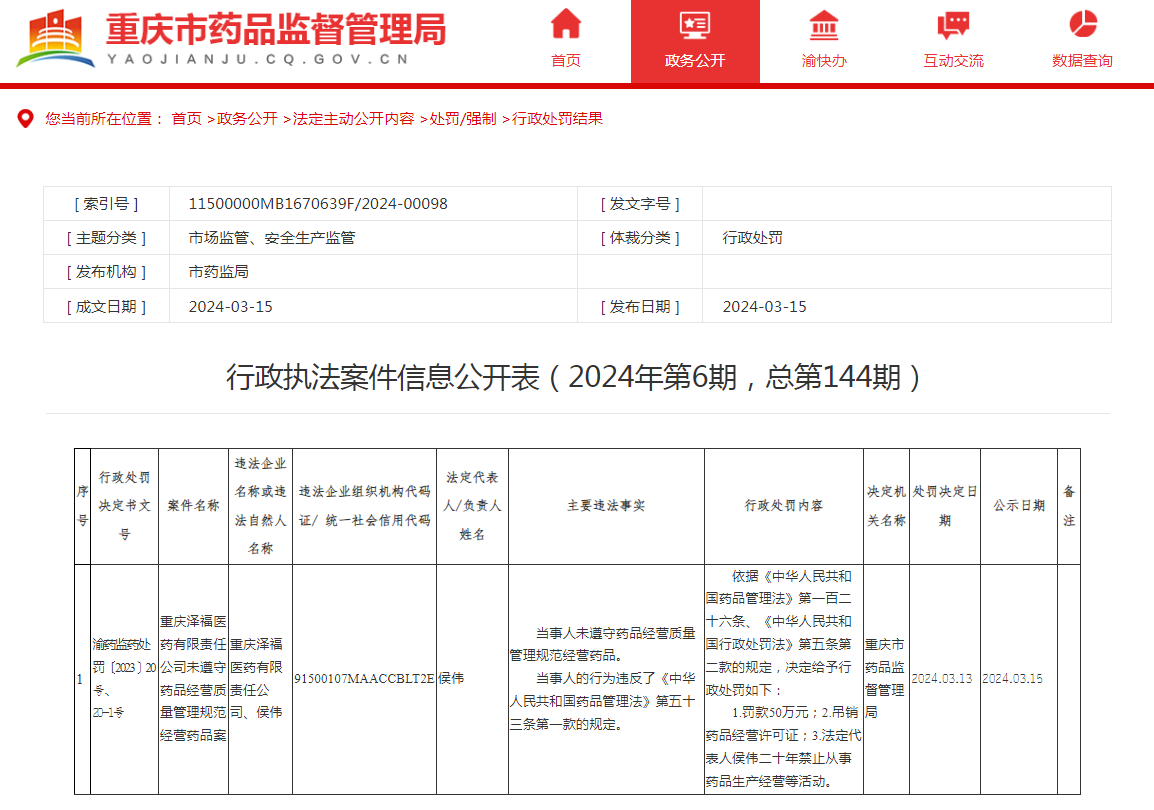1154x810 pixels.
Task: Click the location pin icon in breadcrumb
Action: [x=26, y=118]
